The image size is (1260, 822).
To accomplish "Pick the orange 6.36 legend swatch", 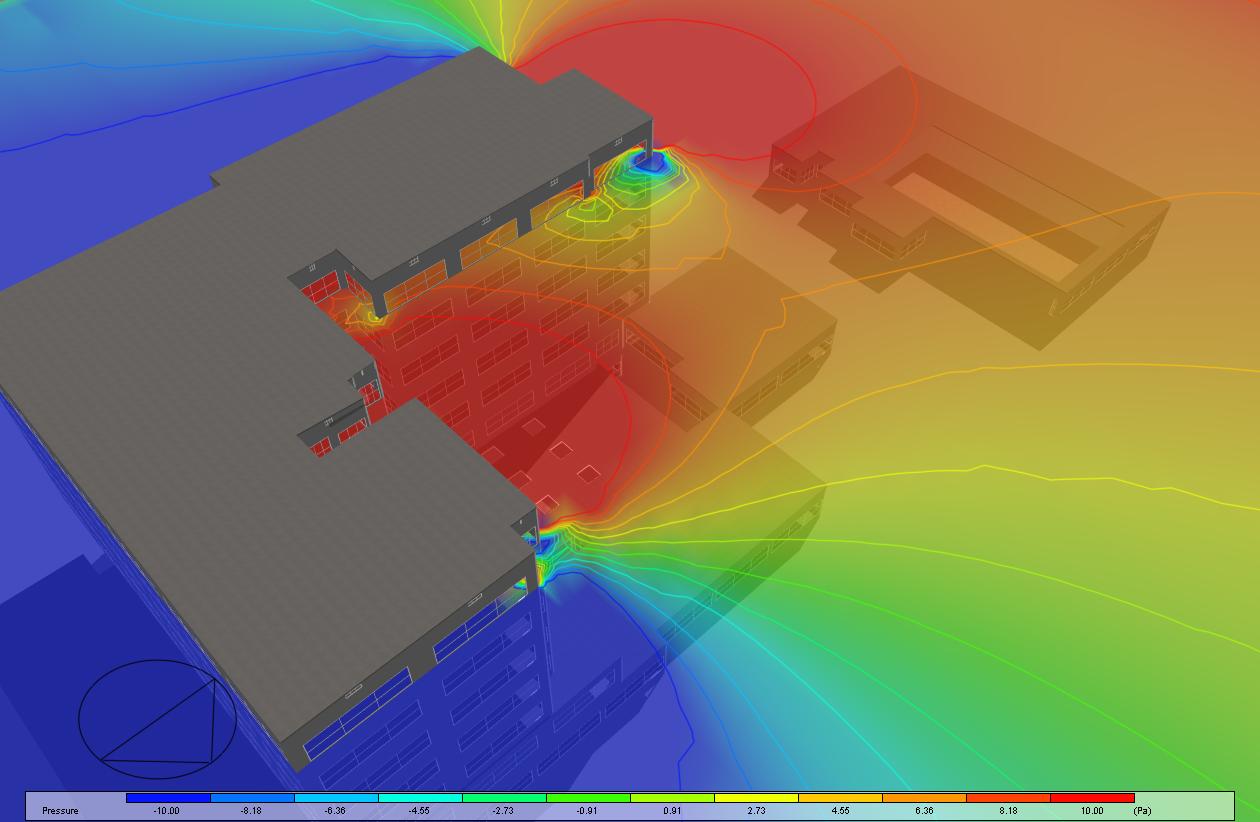I will tap(924, 799).
